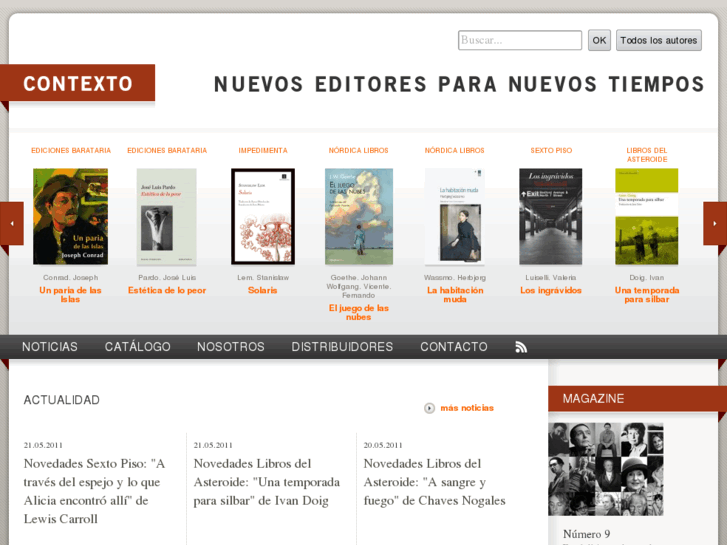Click the ACTUALIDAD section heading
The image size is (727, 545).
click(x=62, y=400)
